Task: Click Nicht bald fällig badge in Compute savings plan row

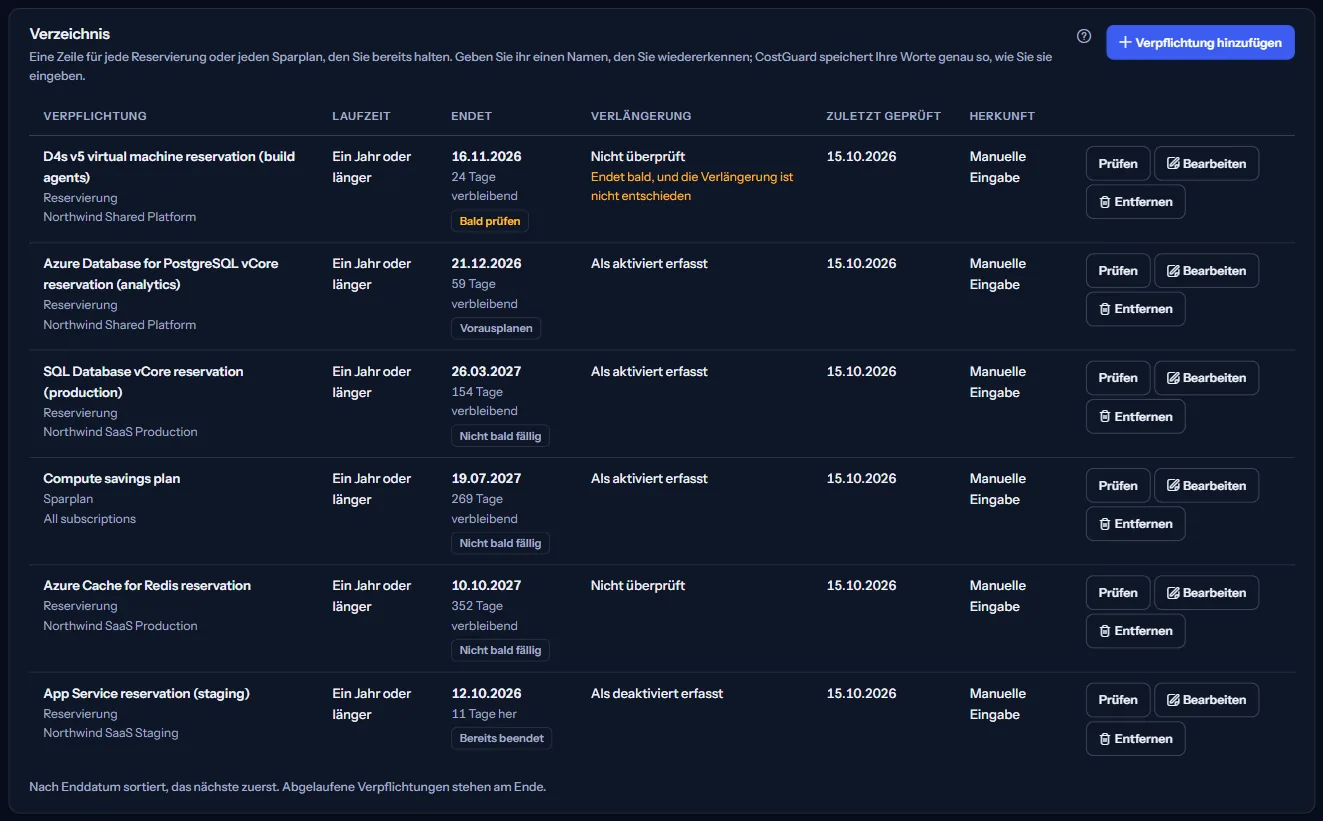Action: tap(500, 543)
